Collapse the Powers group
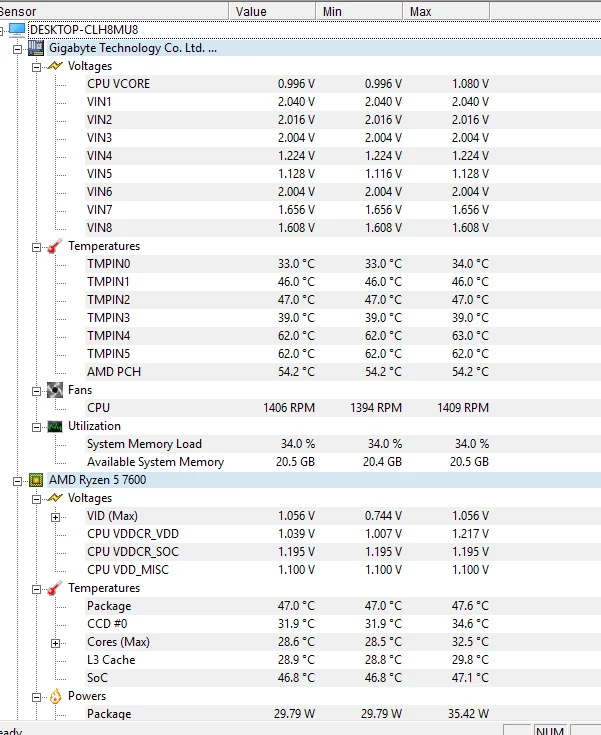 (36, 697)
